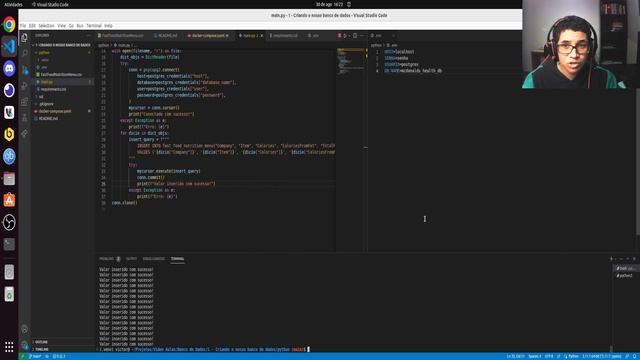Open the Explorer view in activity bar
The height and width of the screenshot is (360, 640).
[x=24, y=38]
